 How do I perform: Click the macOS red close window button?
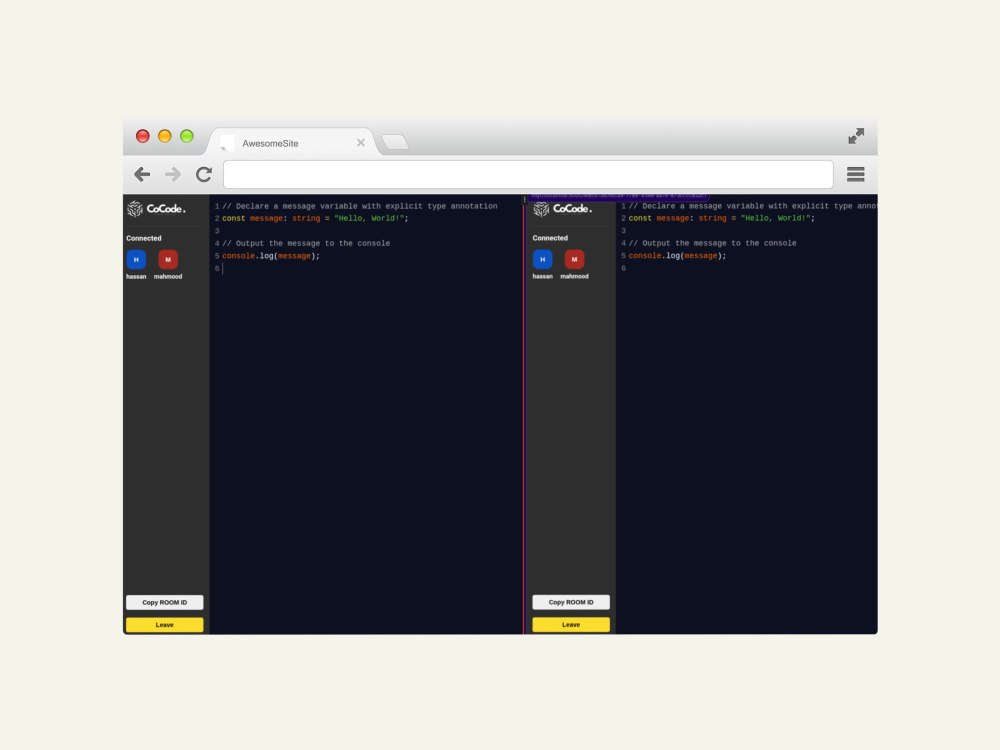143,136
